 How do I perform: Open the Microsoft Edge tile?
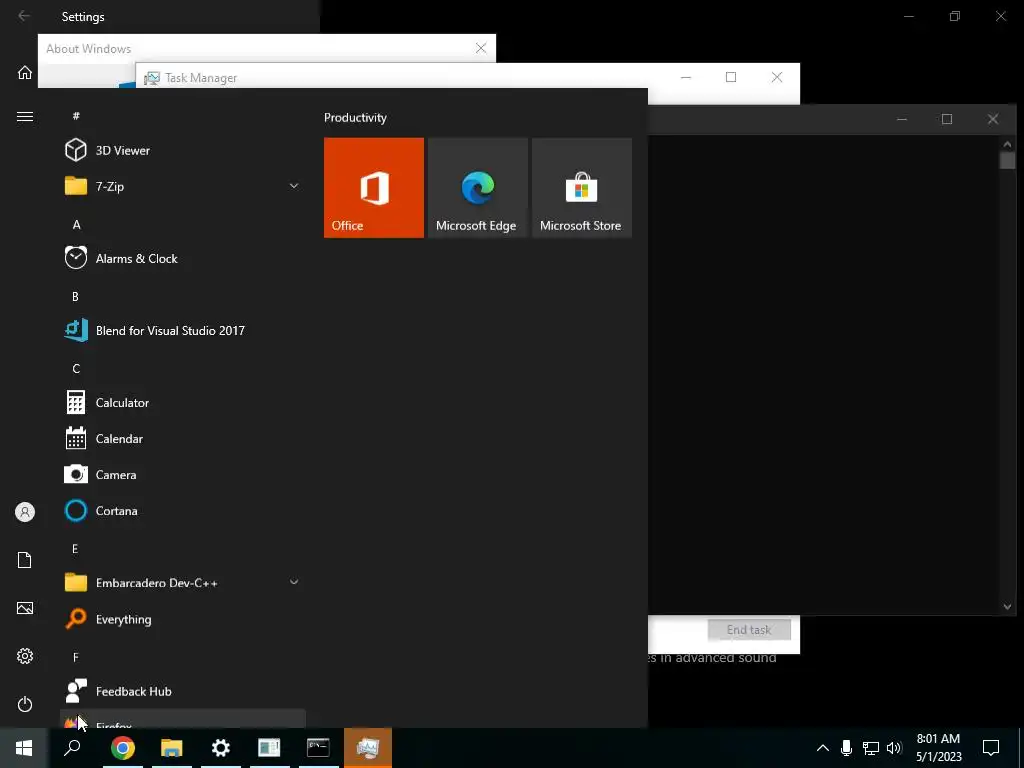(x=477, y=187)
